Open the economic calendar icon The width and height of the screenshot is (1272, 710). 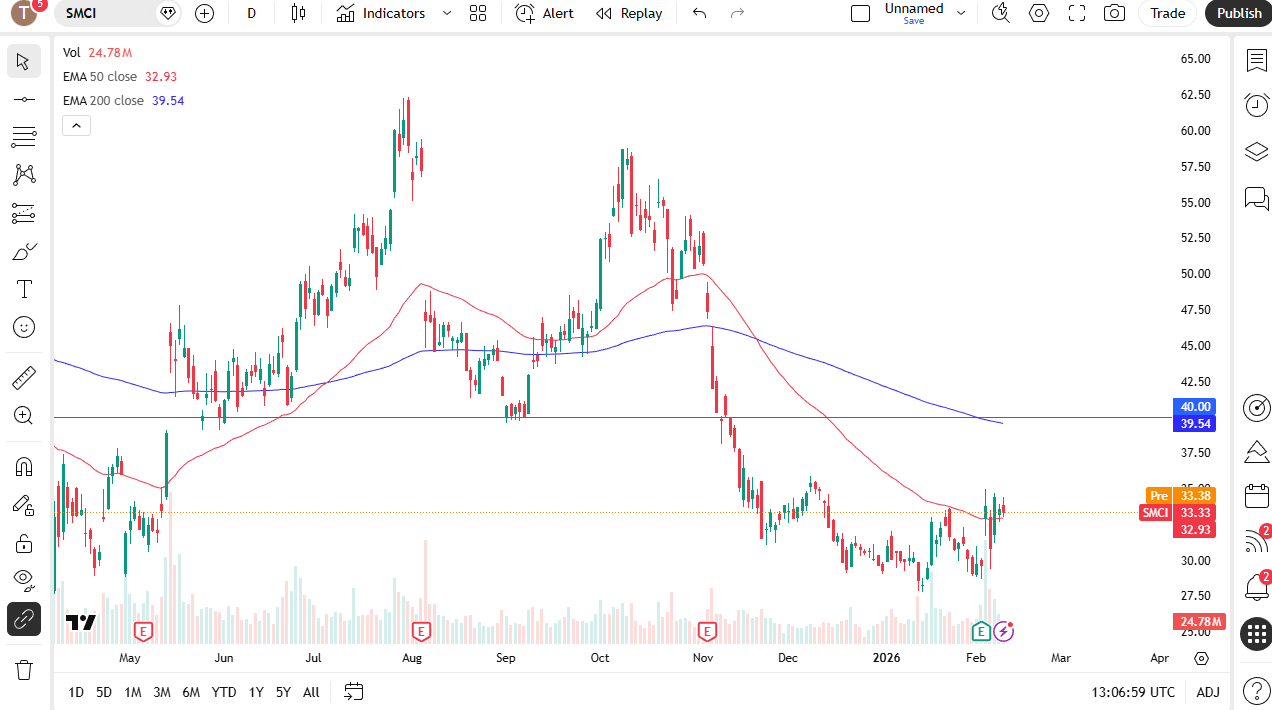pyautogui.click(x=1256, y=496)
